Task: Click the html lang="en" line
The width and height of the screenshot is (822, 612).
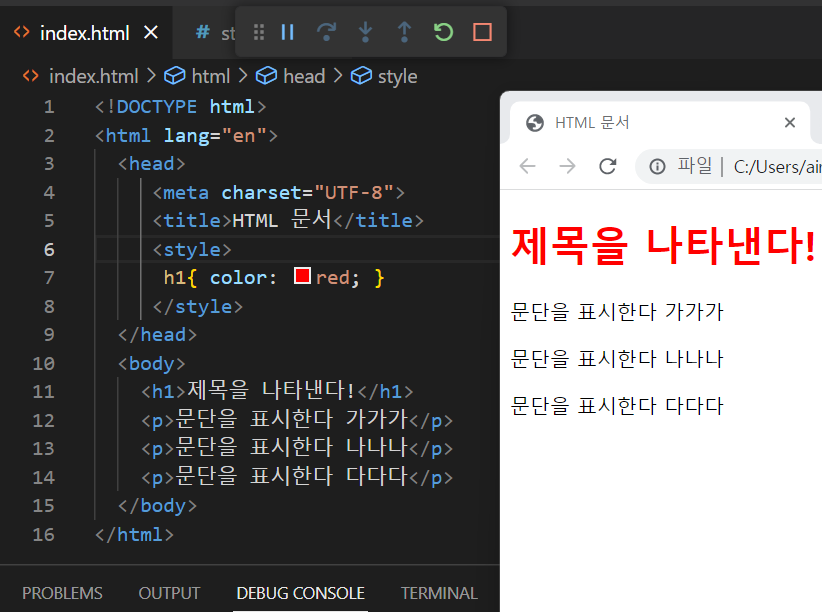Action: tap(186, 136)
